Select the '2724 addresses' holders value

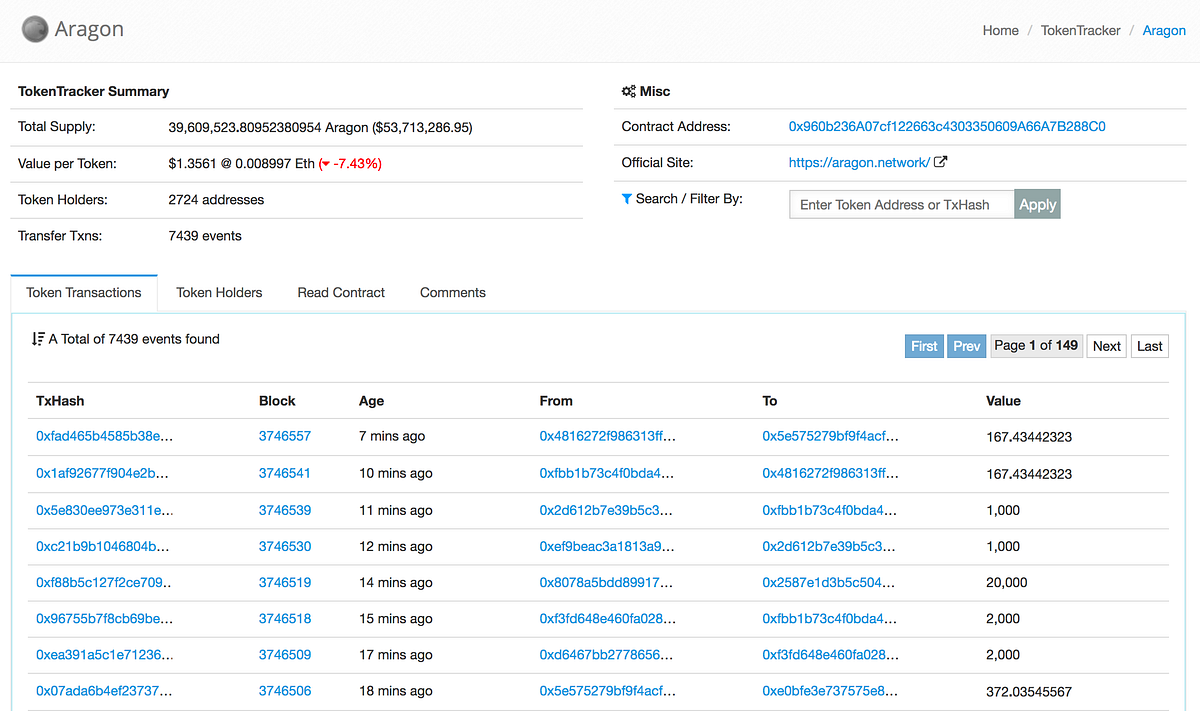point(216,200)
